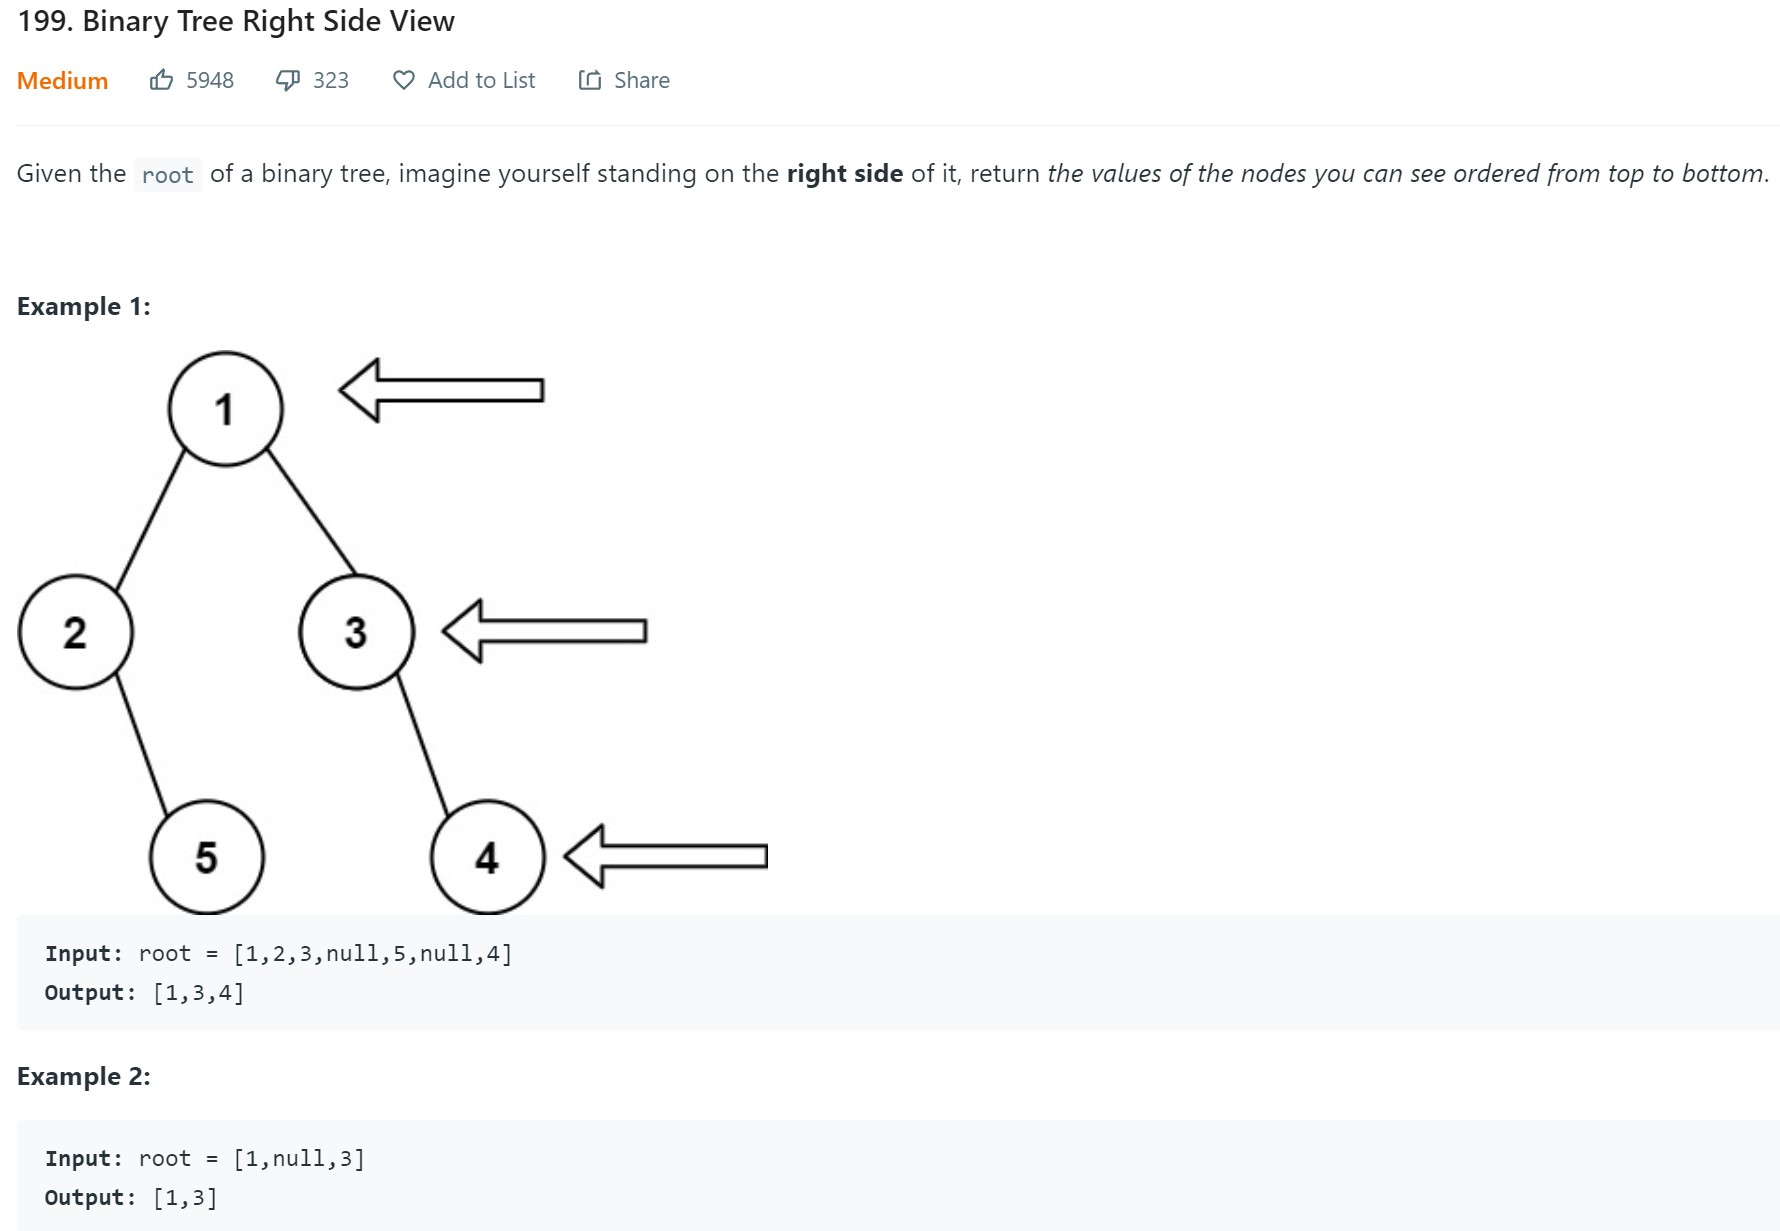Click leaf node 5 in the tree
This screenshot has width=1780, height=1231.
(x=207, y=857)
